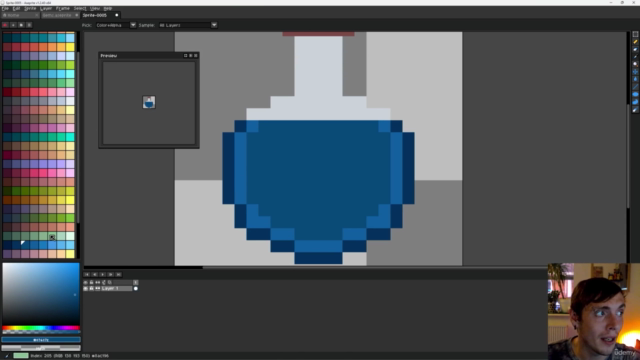Select the Paint Bucket tool
The width and height of the screenshot is (640, 360).
point(635,79)
